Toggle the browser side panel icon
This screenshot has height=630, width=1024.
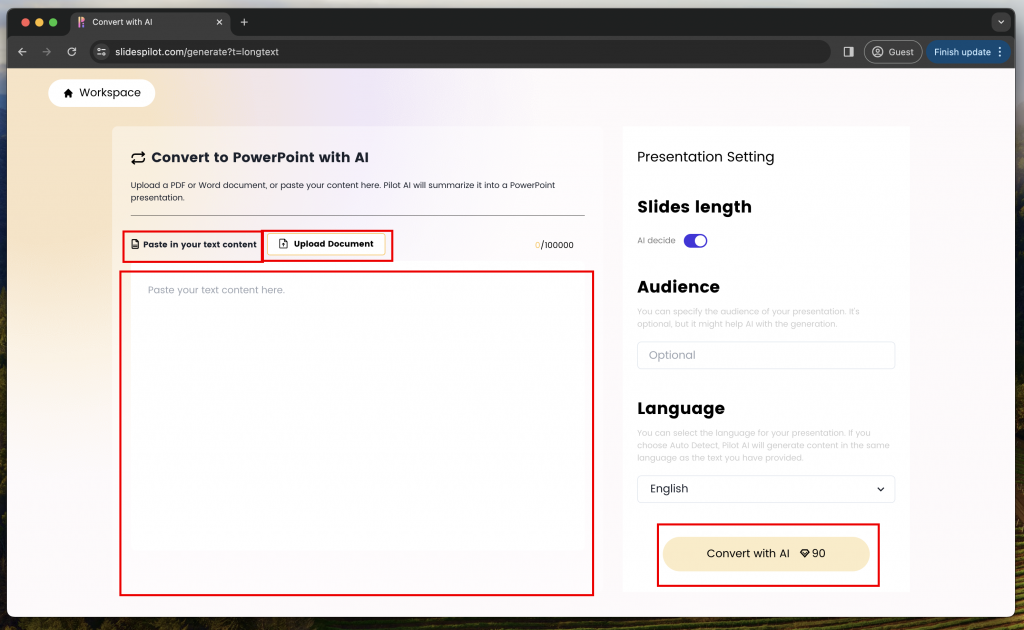[x=848, y=52]
